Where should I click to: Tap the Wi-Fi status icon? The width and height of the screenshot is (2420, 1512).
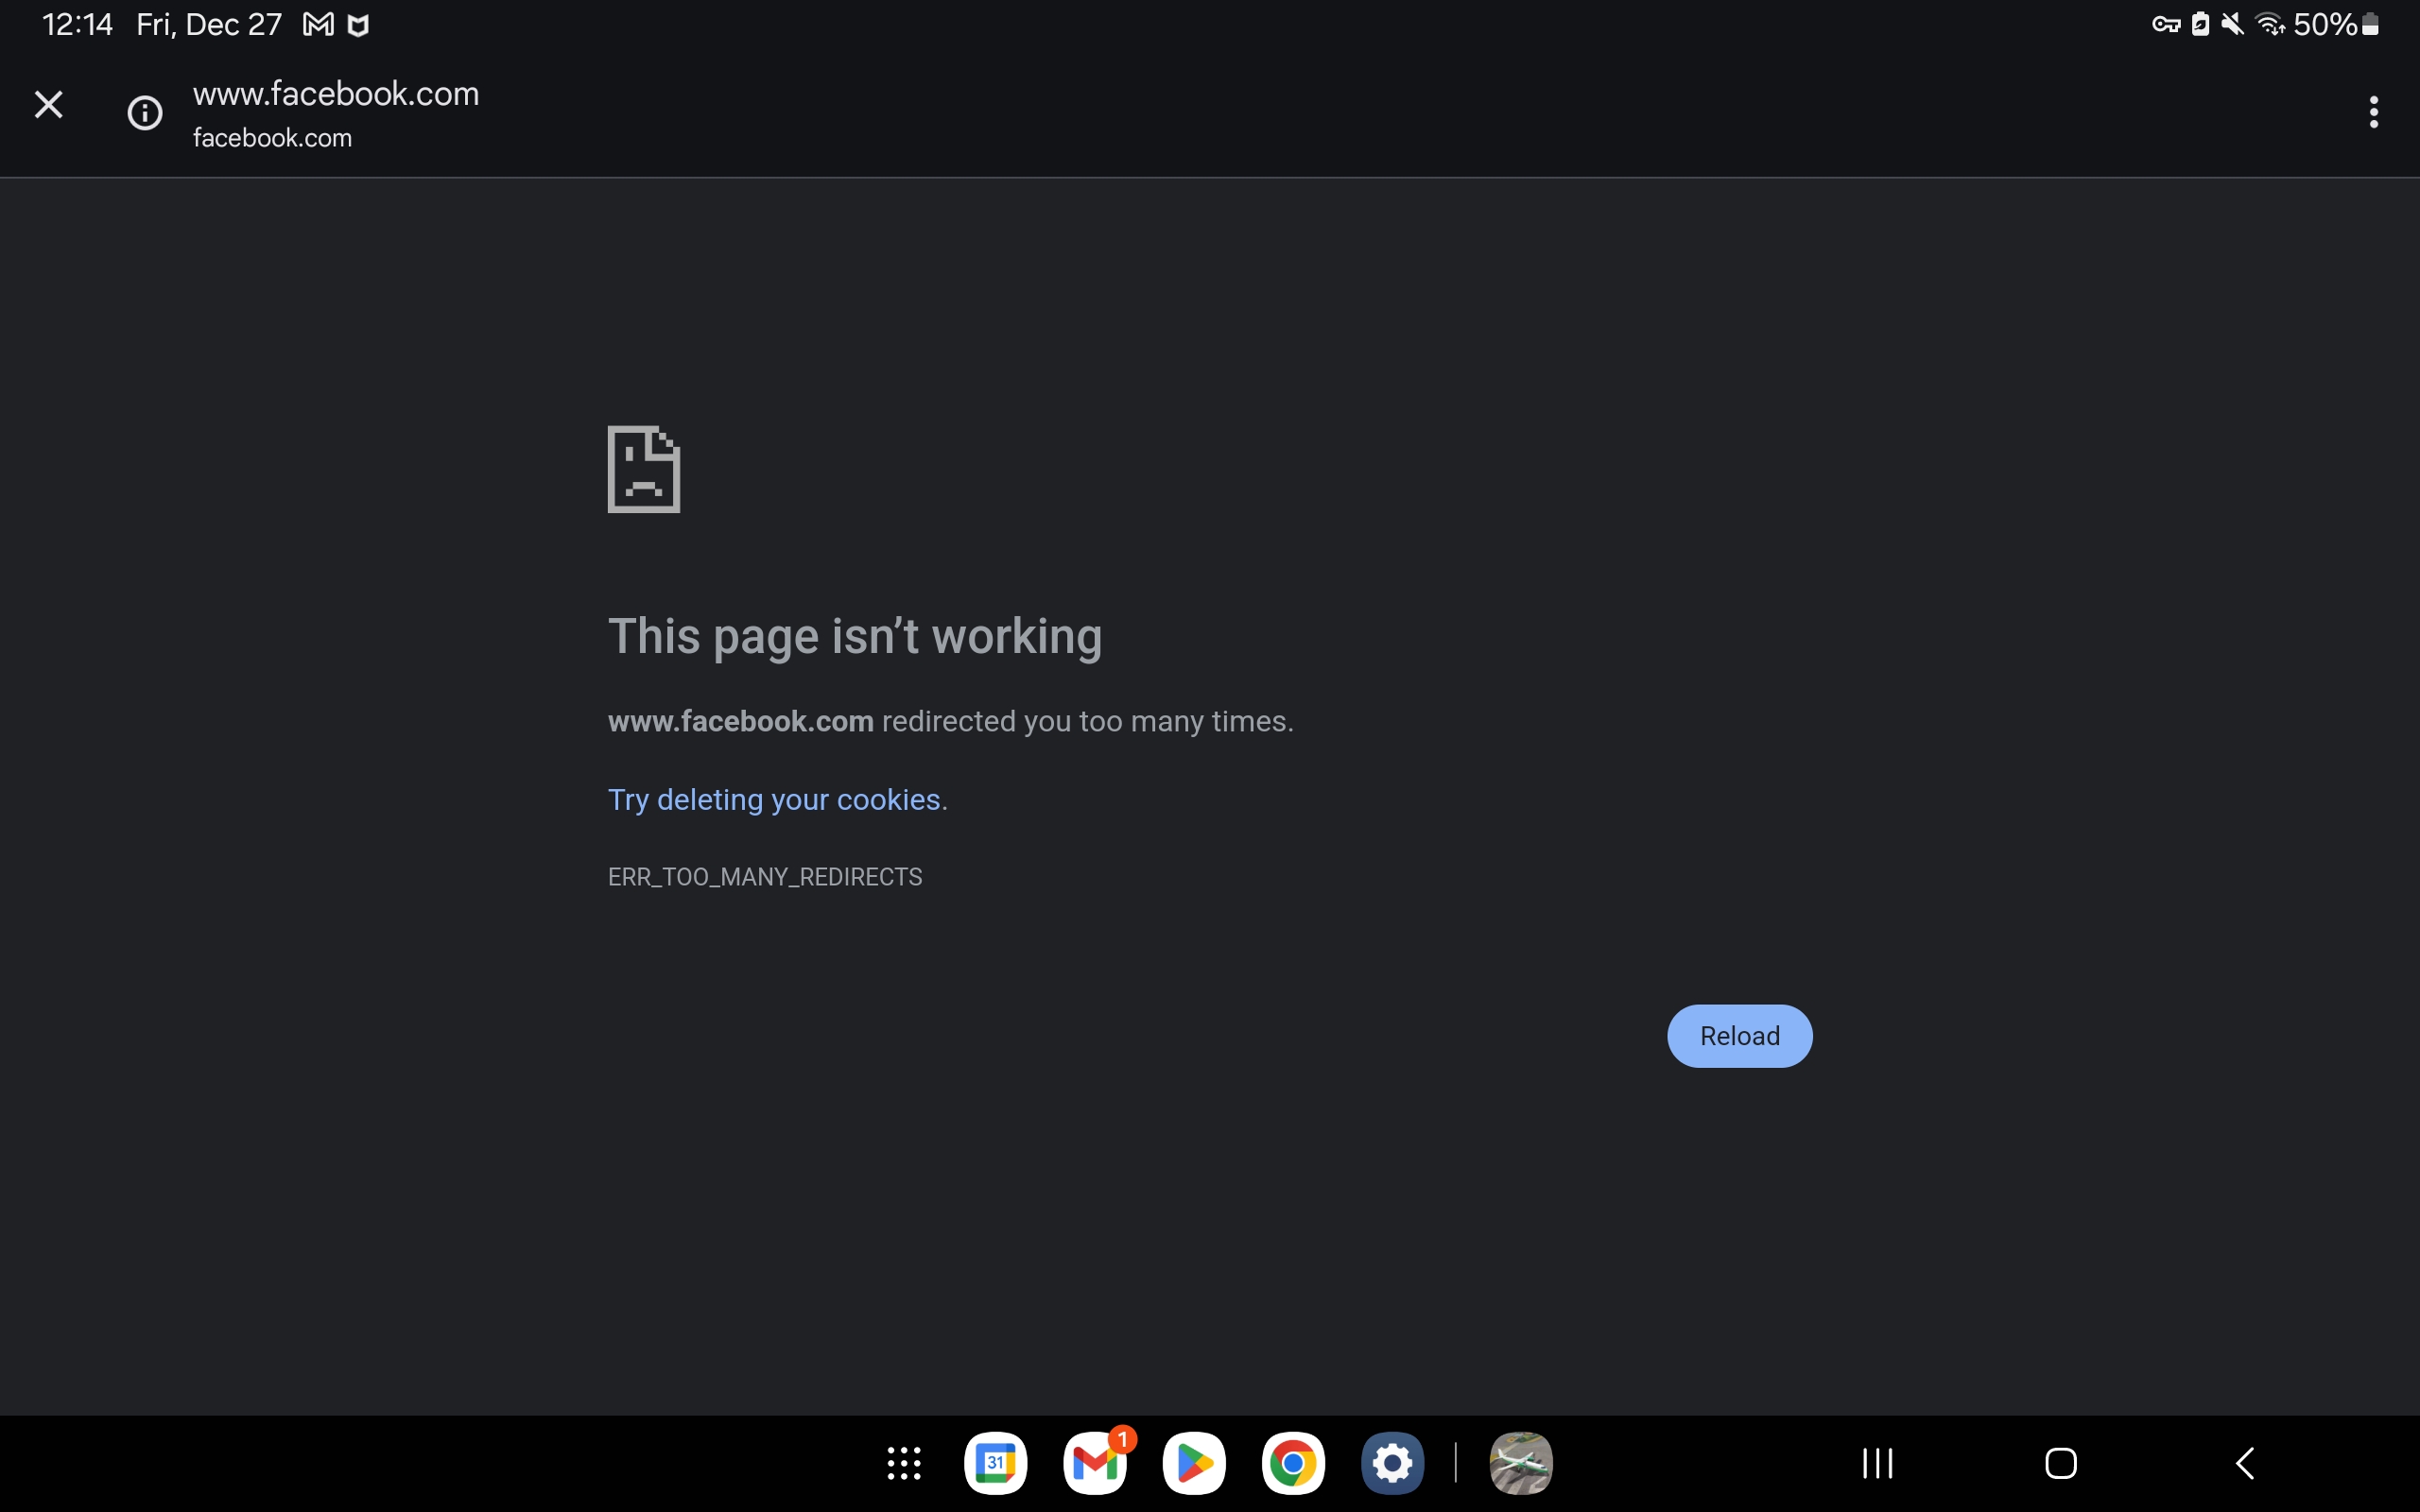click(x=2270, y=24)
